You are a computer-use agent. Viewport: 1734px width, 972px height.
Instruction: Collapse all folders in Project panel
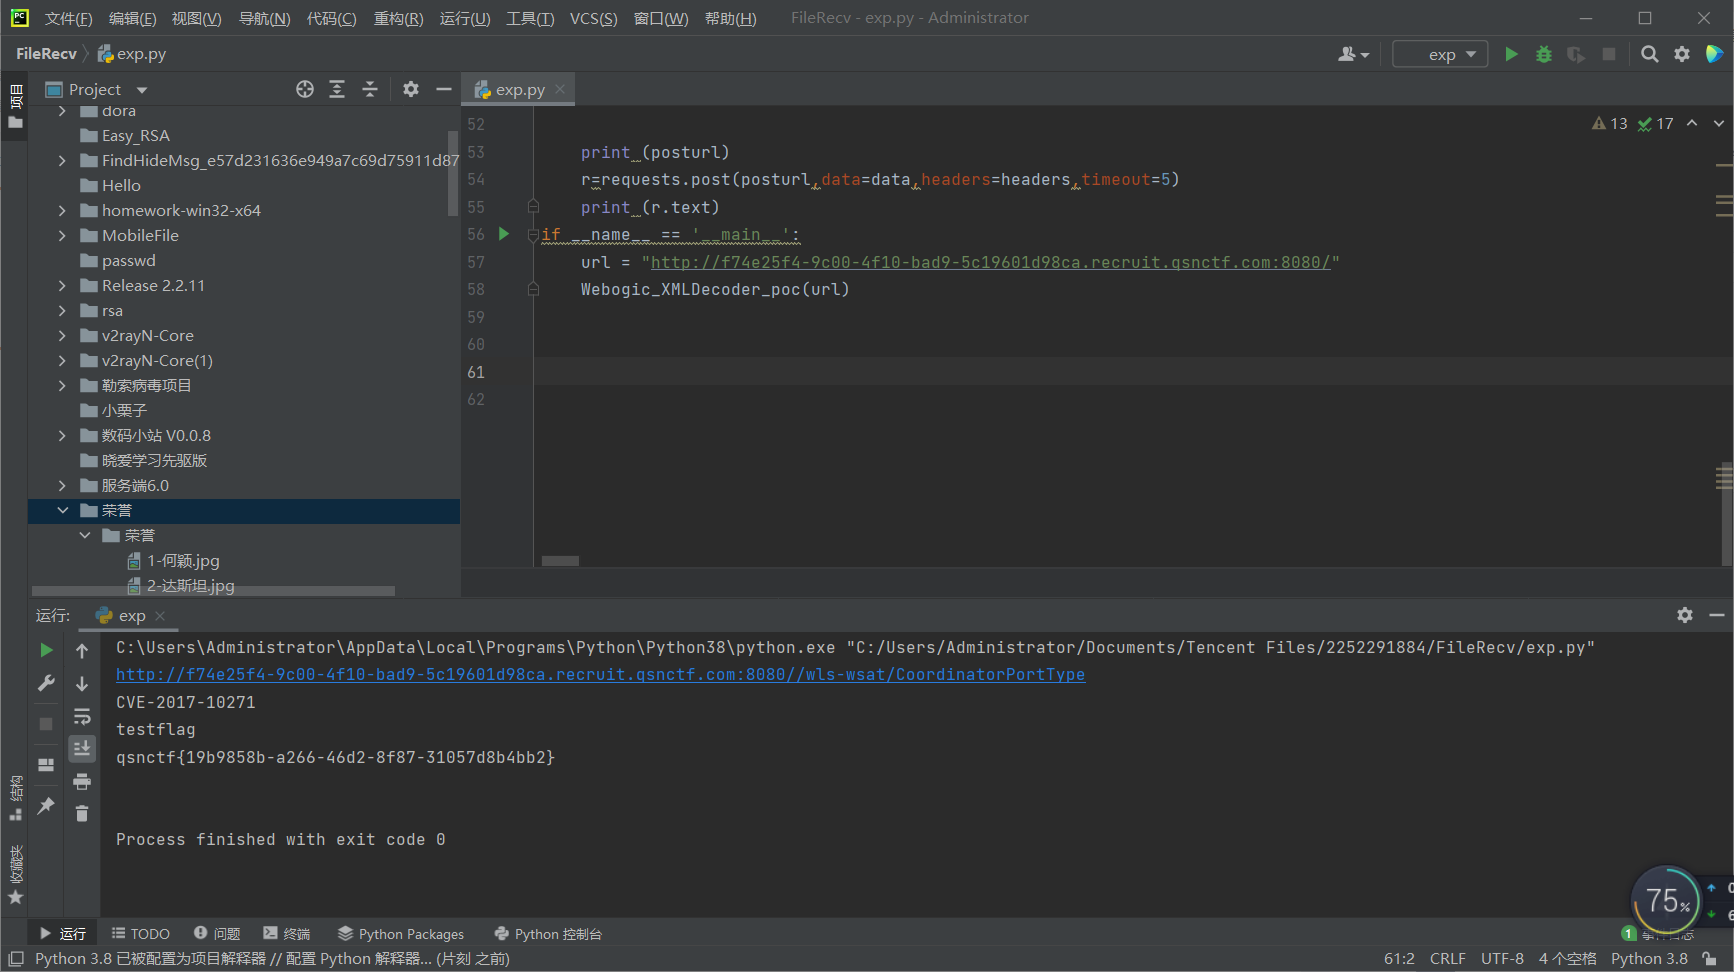click(x=370, y=89)
